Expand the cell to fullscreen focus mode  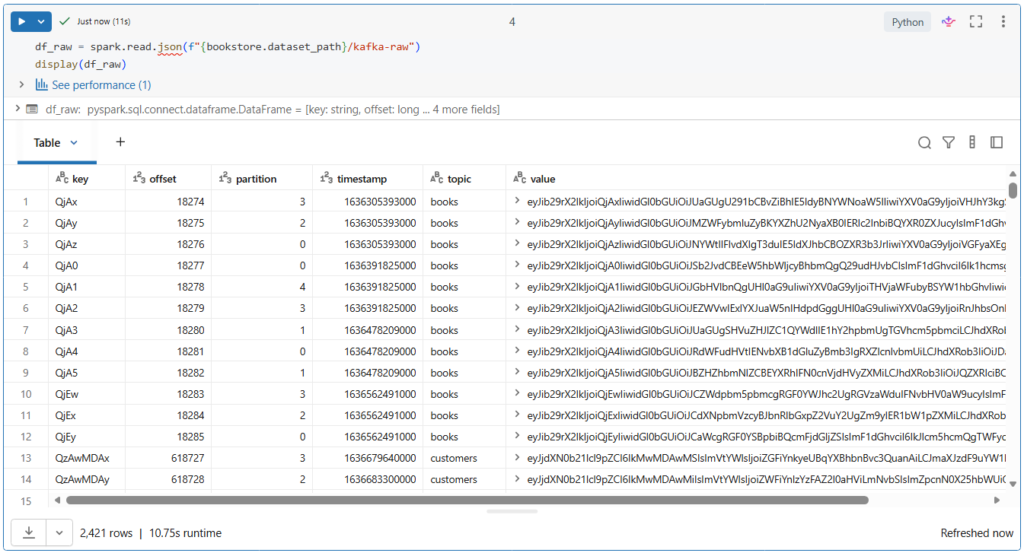point(976,22)
